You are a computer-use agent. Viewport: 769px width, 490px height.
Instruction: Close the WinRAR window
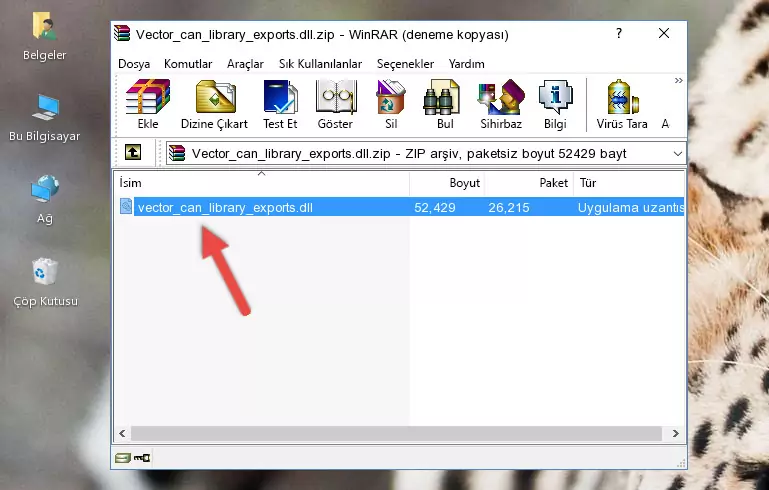pyautogui.click(x=664, y=33)
